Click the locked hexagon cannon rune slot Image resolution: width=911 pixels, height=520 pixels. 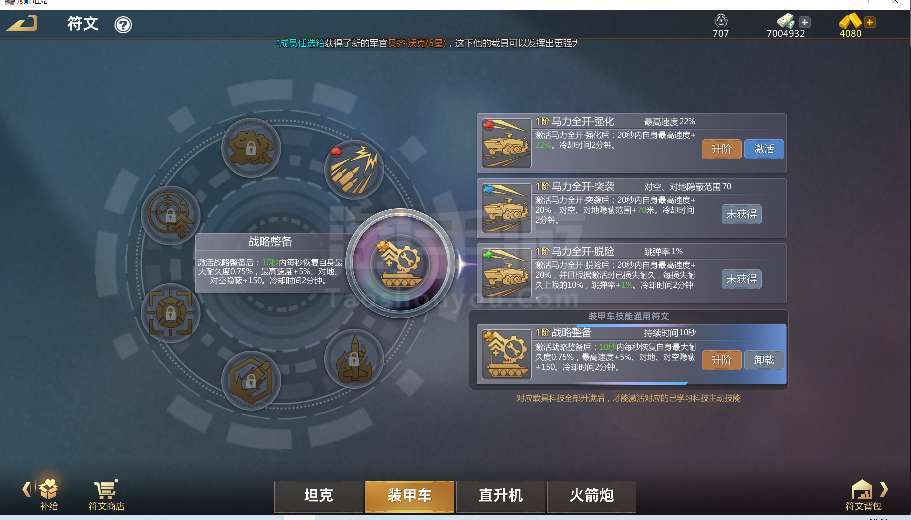pos(251,381)
